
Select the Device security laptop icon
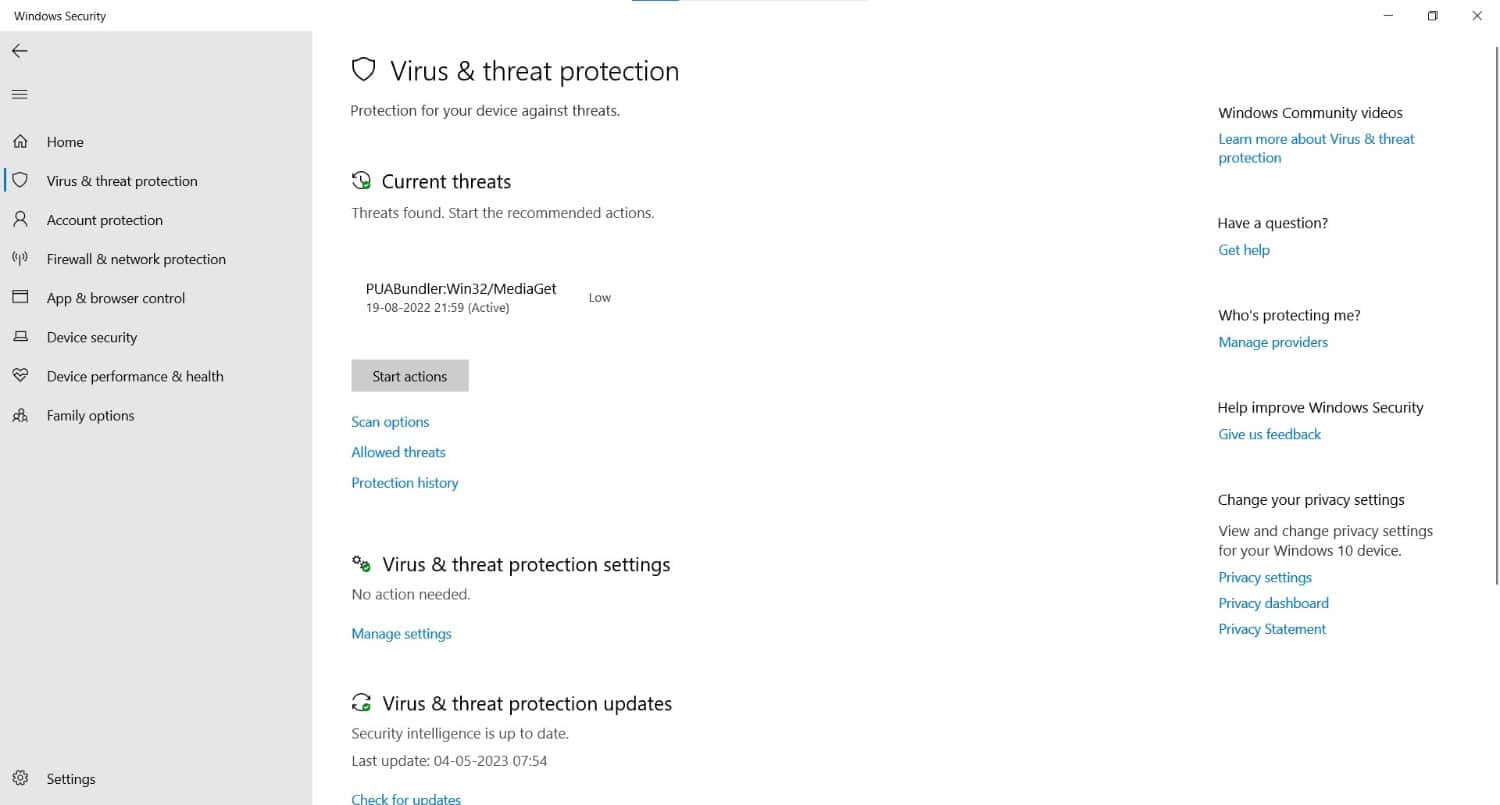click(20, 337)
